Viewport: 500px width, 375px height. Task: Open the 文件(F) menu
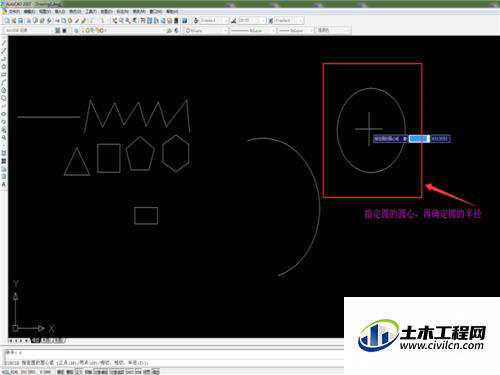click(14, 11)
